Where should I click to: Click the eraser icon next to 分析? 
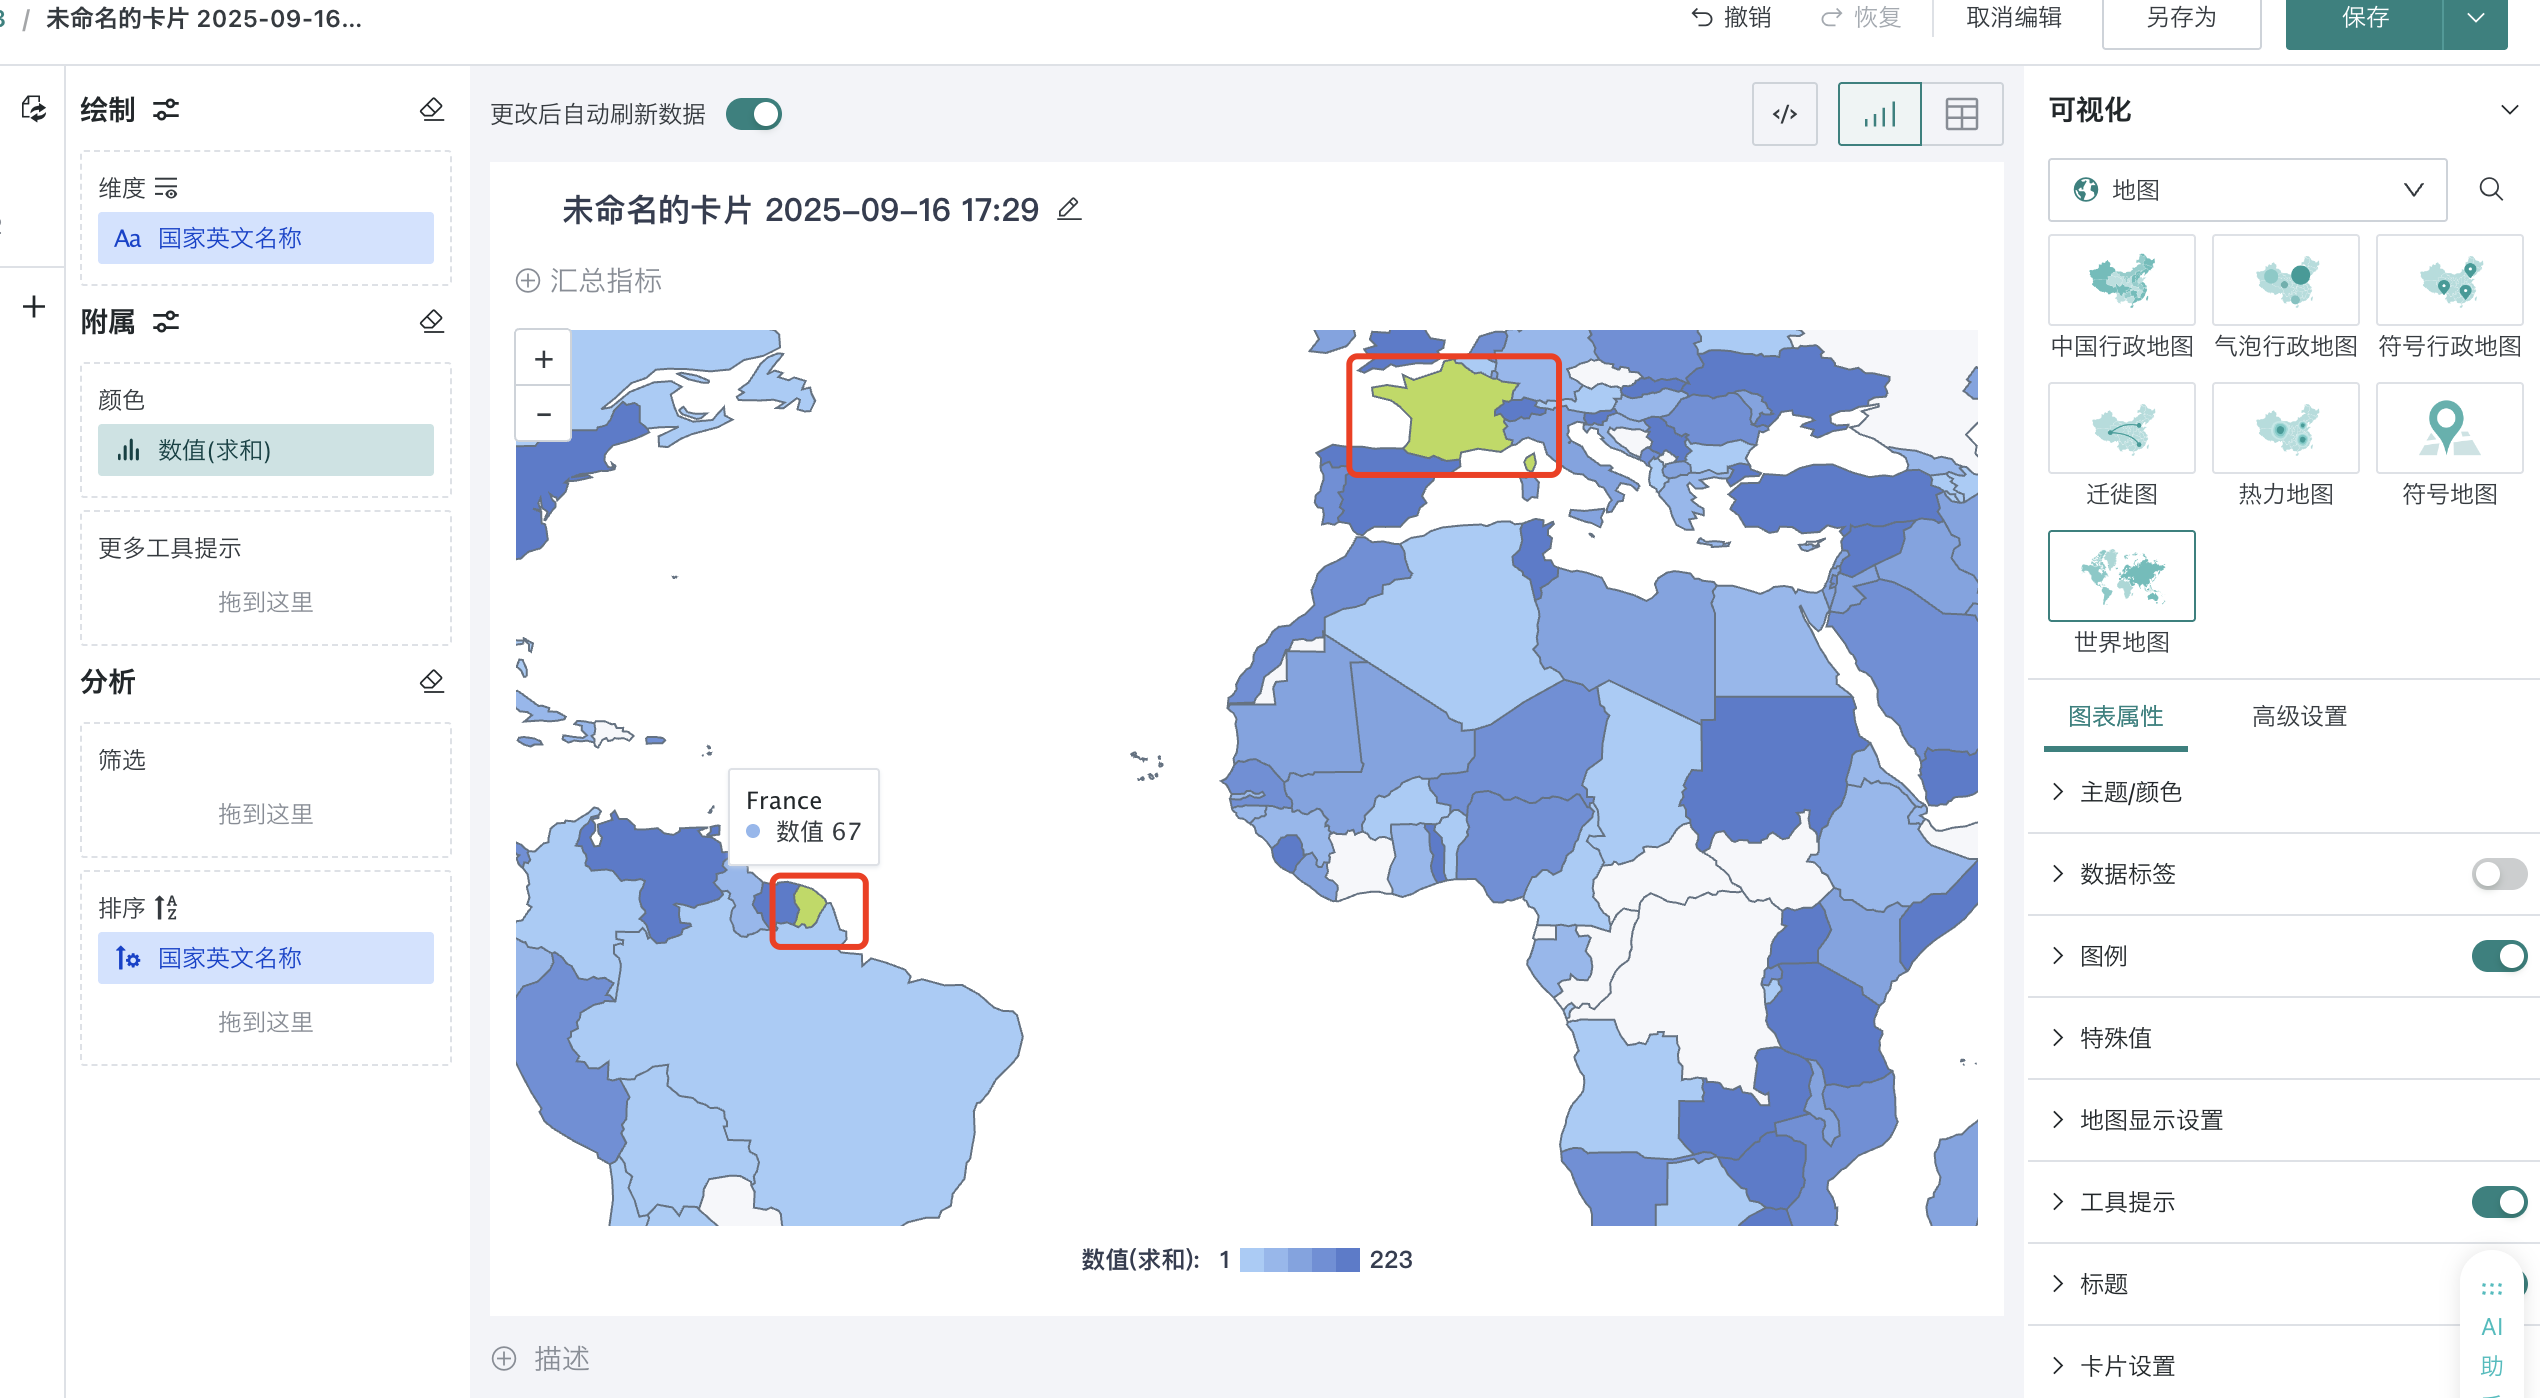coord(431,682)
